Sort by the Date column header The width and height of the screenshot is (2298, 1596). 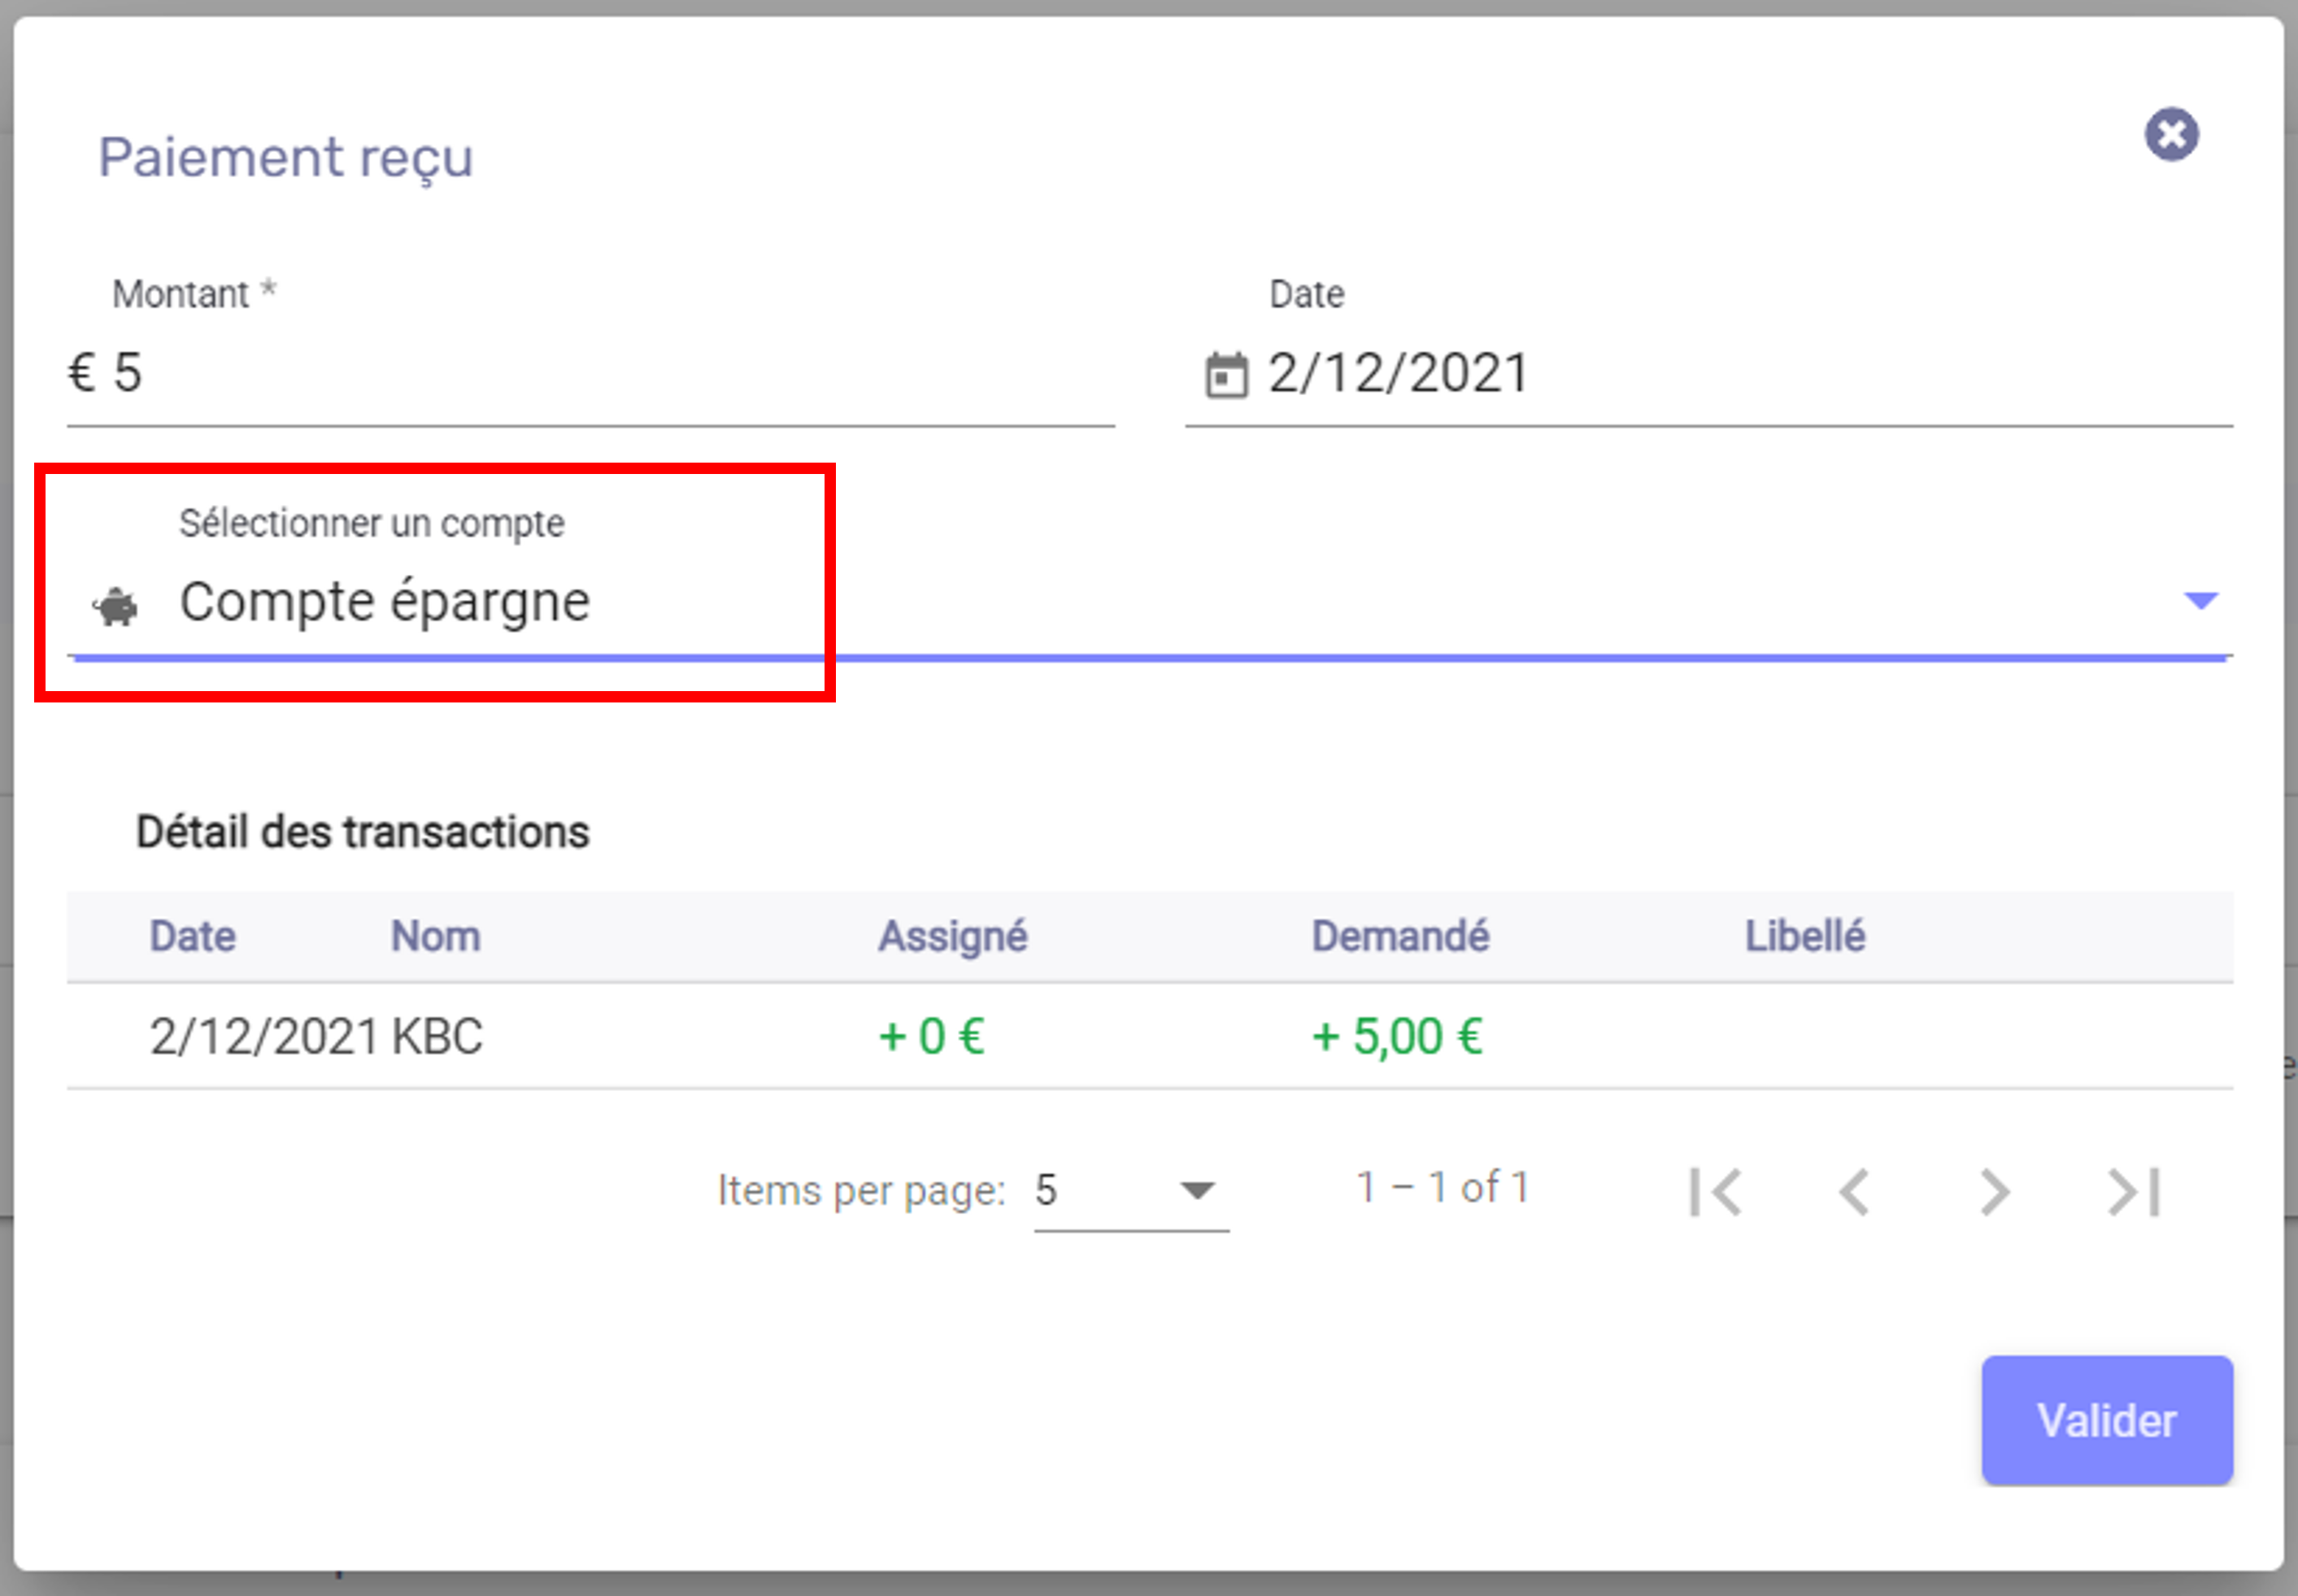click(192, 936)
